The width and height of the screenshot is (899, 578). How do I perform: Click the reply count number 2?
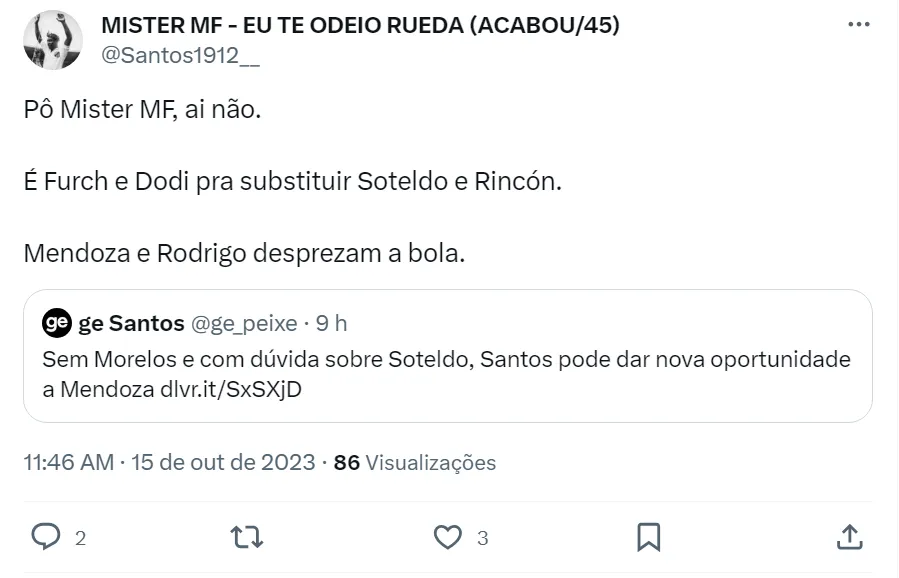tap(80, 538)
